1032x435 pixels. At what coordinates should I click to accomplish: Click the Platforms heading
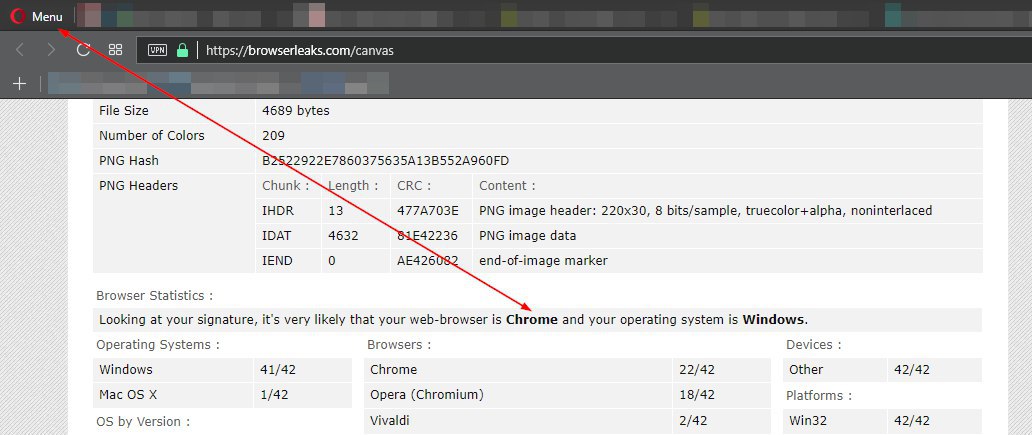(x=819, y=396)
